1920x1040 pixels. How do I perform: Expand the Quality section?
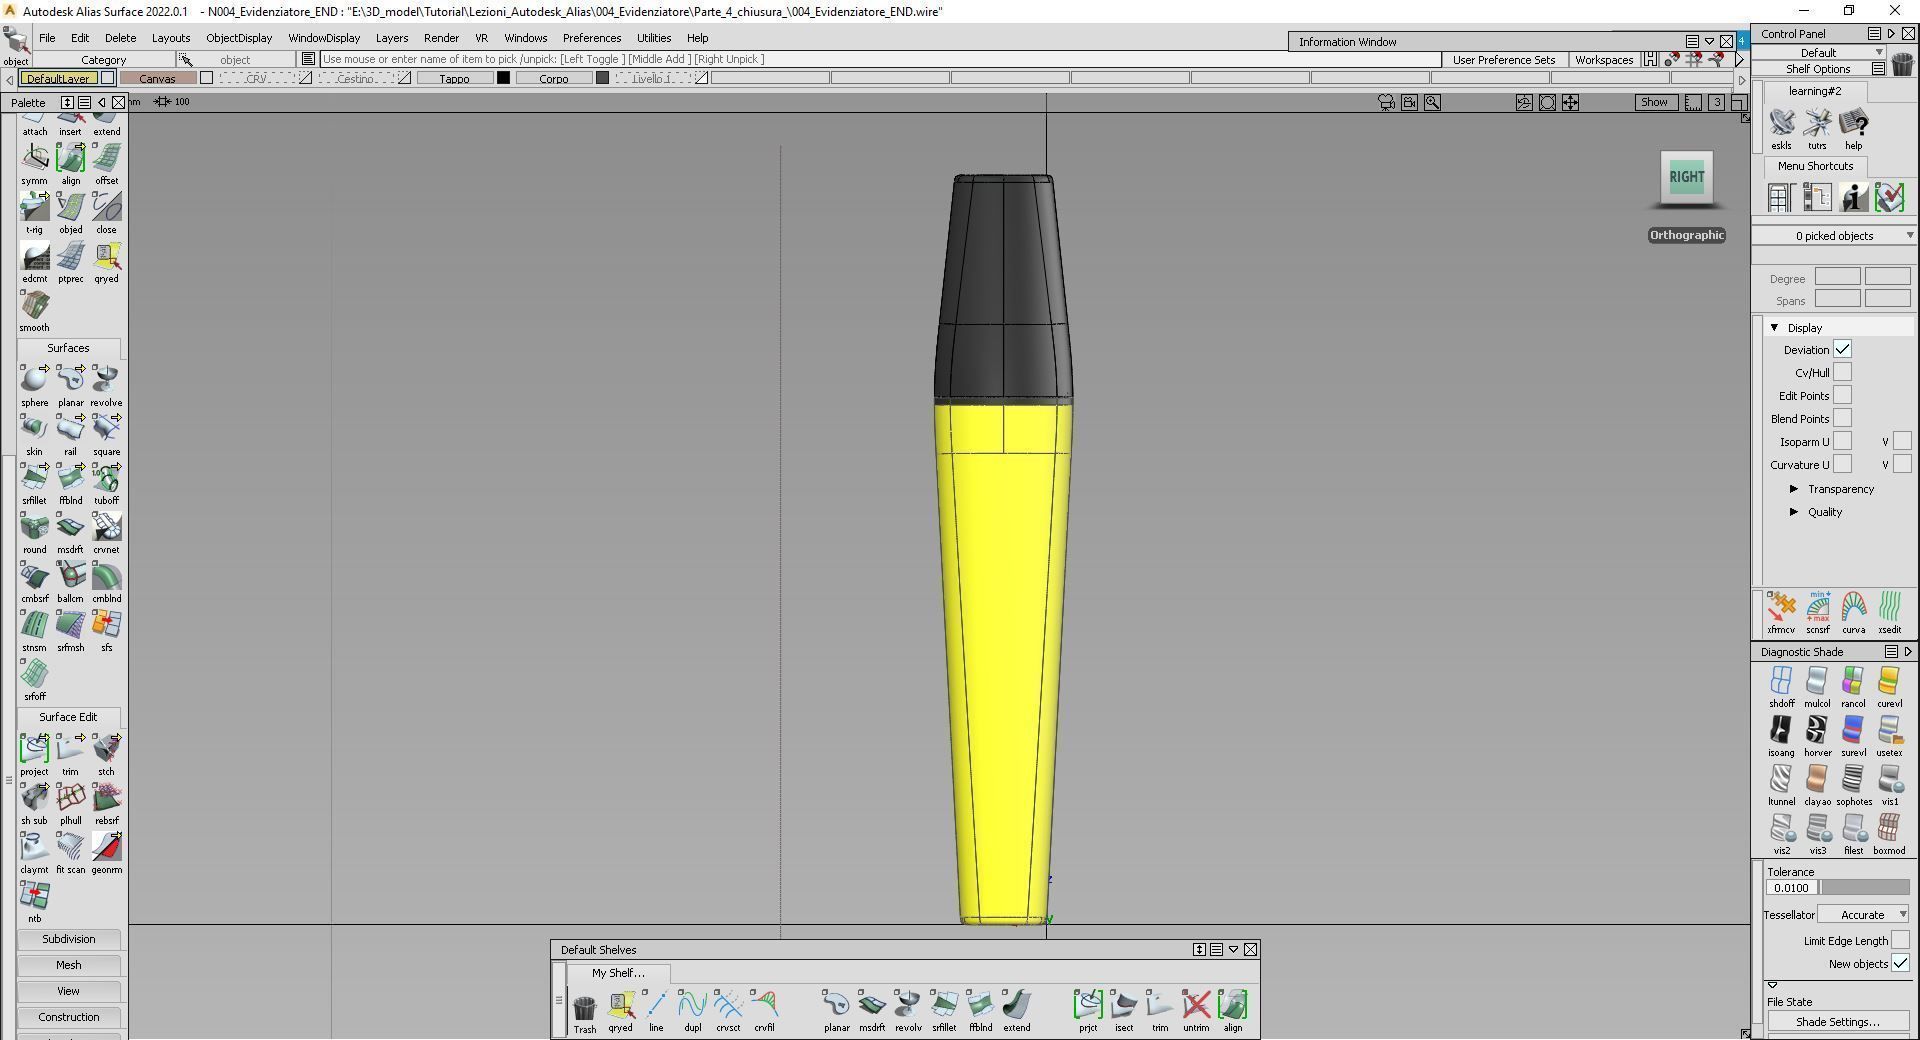coord(1794,512)
